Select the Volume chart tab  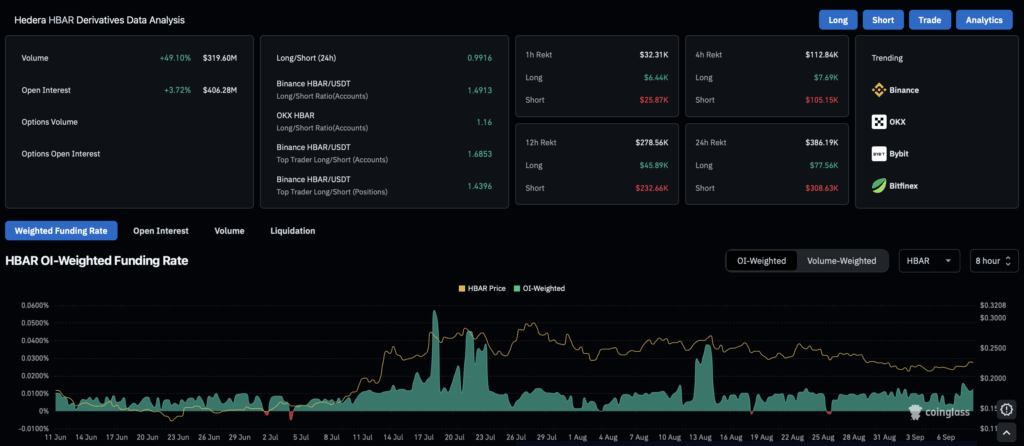[229, 231]
